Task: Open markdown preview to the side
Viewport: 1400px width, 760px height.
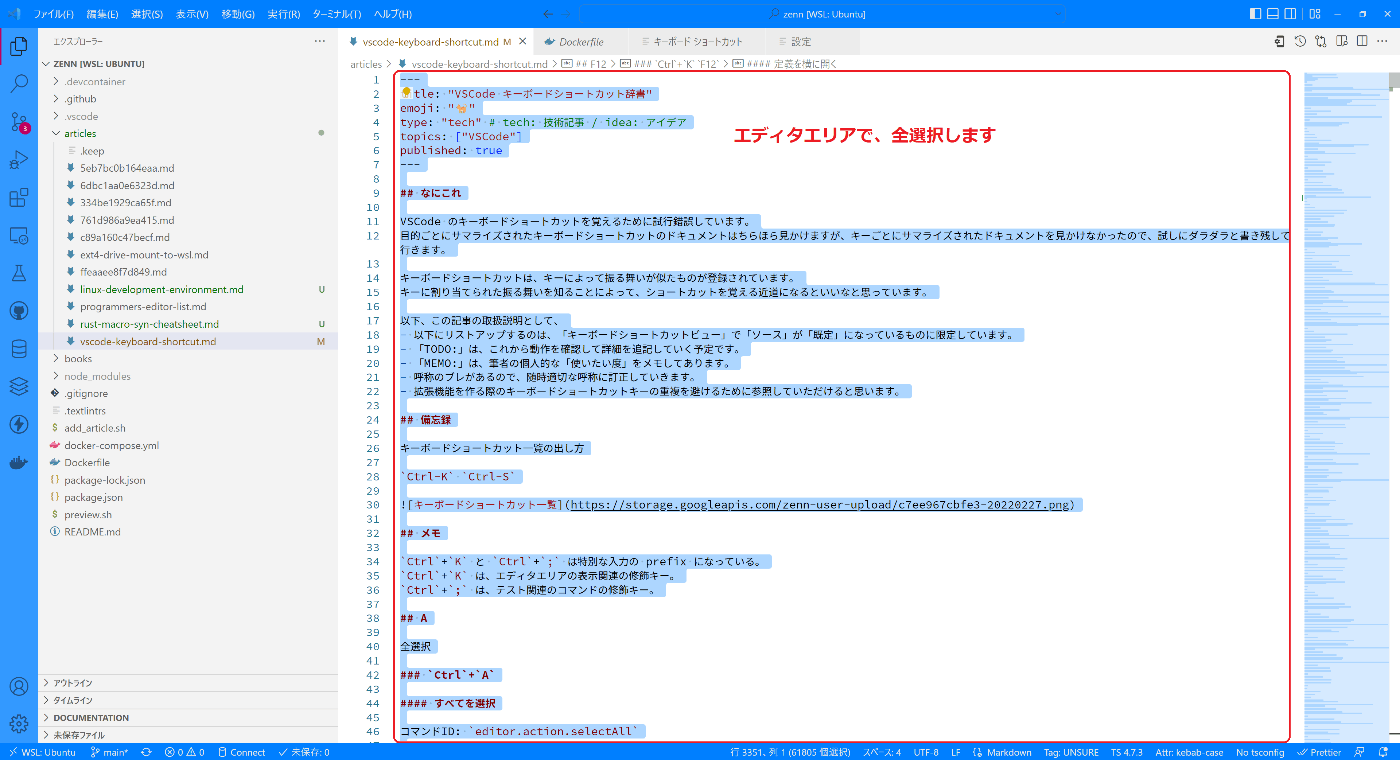Action: point(1342,41)
